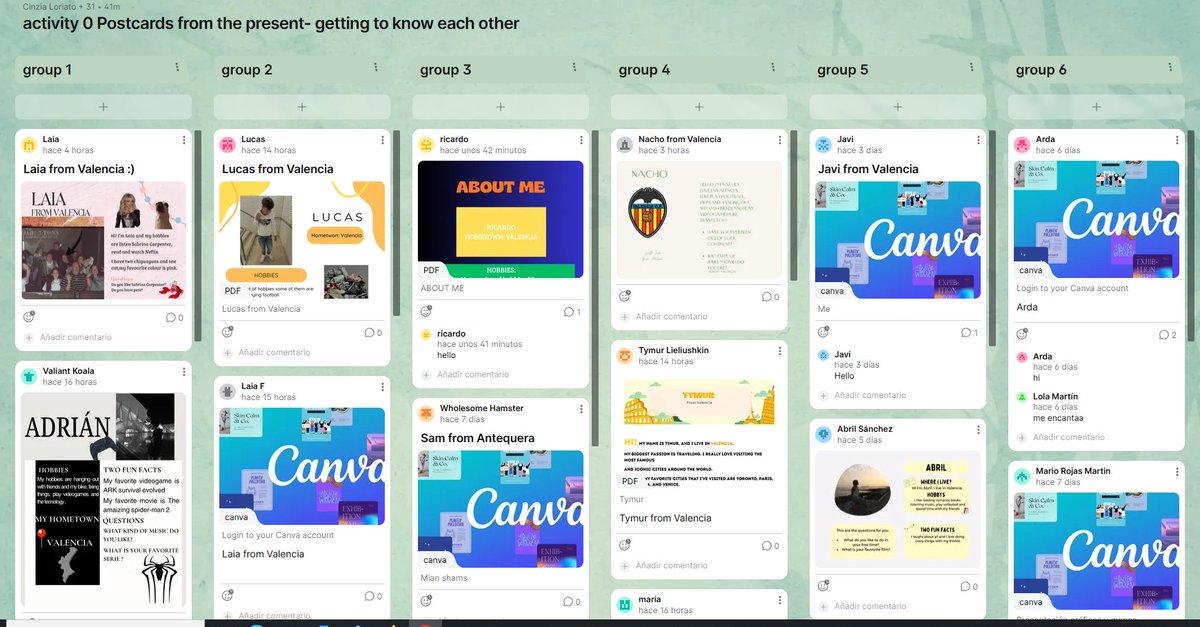The image size is (1200, 627).
Task: Add comment on Lucas from Valencia post
Action: coord(274,352)
